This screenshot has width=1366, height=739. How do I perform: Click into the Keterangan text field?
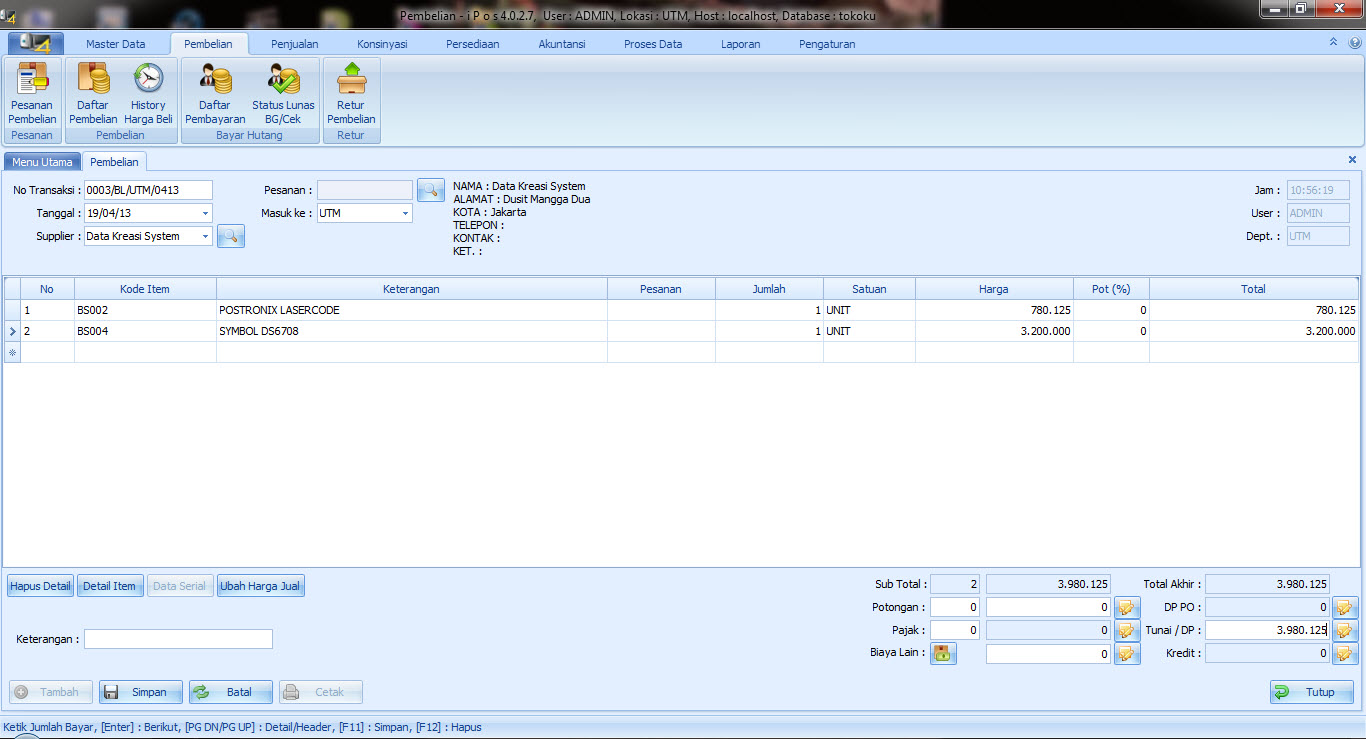(x=178, y=639)
